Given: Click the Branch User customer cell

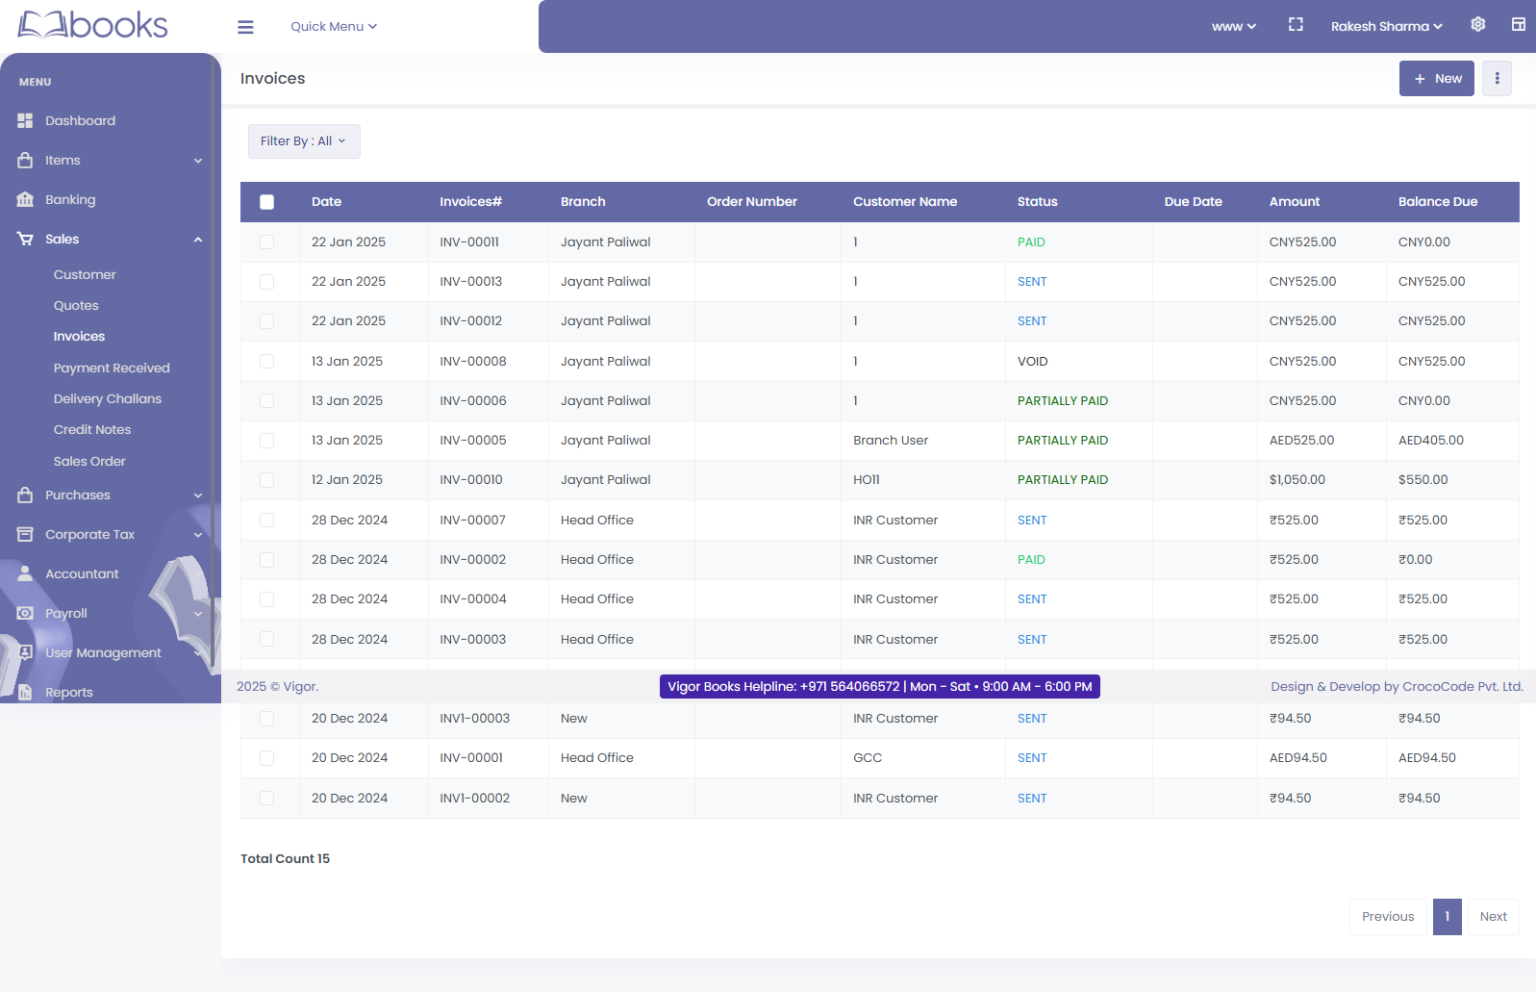Looking at the screenshot, I should [891, 441].
